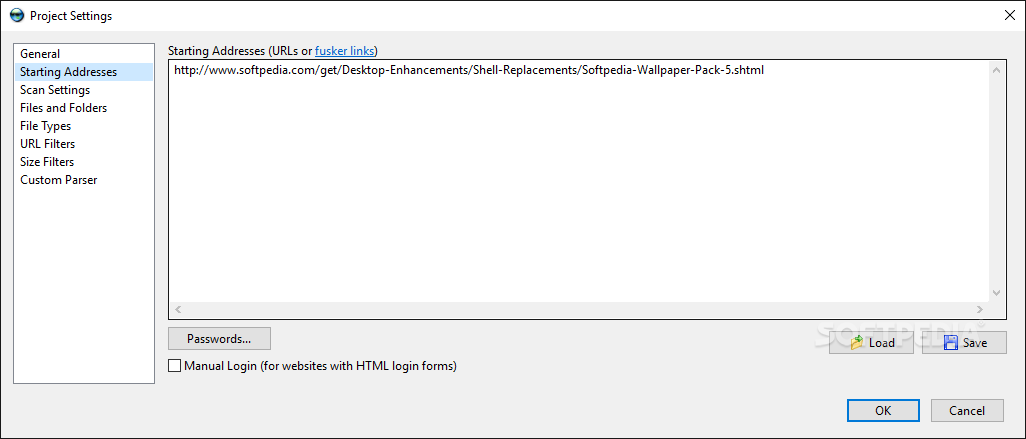This screenshot has height=439, width=1026.
Task: Select Starting Addresses in the sidebar
Action: (68, 72)
